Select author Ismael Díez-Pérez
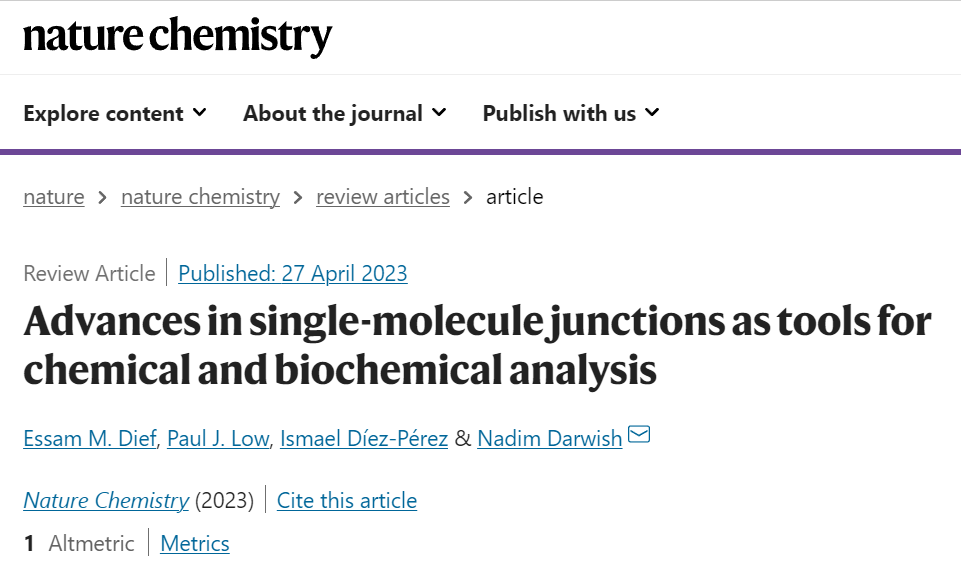Screen dimensions: 961x583 [x=364, y=438]
